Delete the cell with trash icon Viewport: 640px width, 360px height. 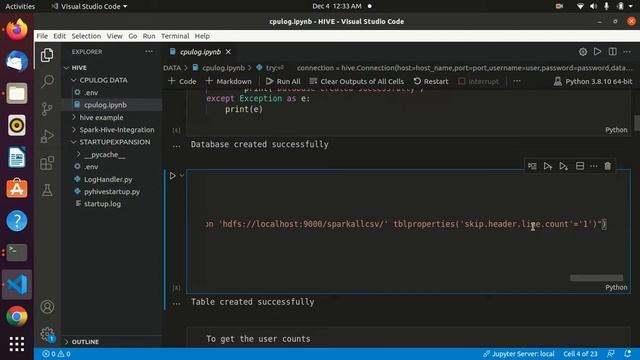[x=608, y=166]
